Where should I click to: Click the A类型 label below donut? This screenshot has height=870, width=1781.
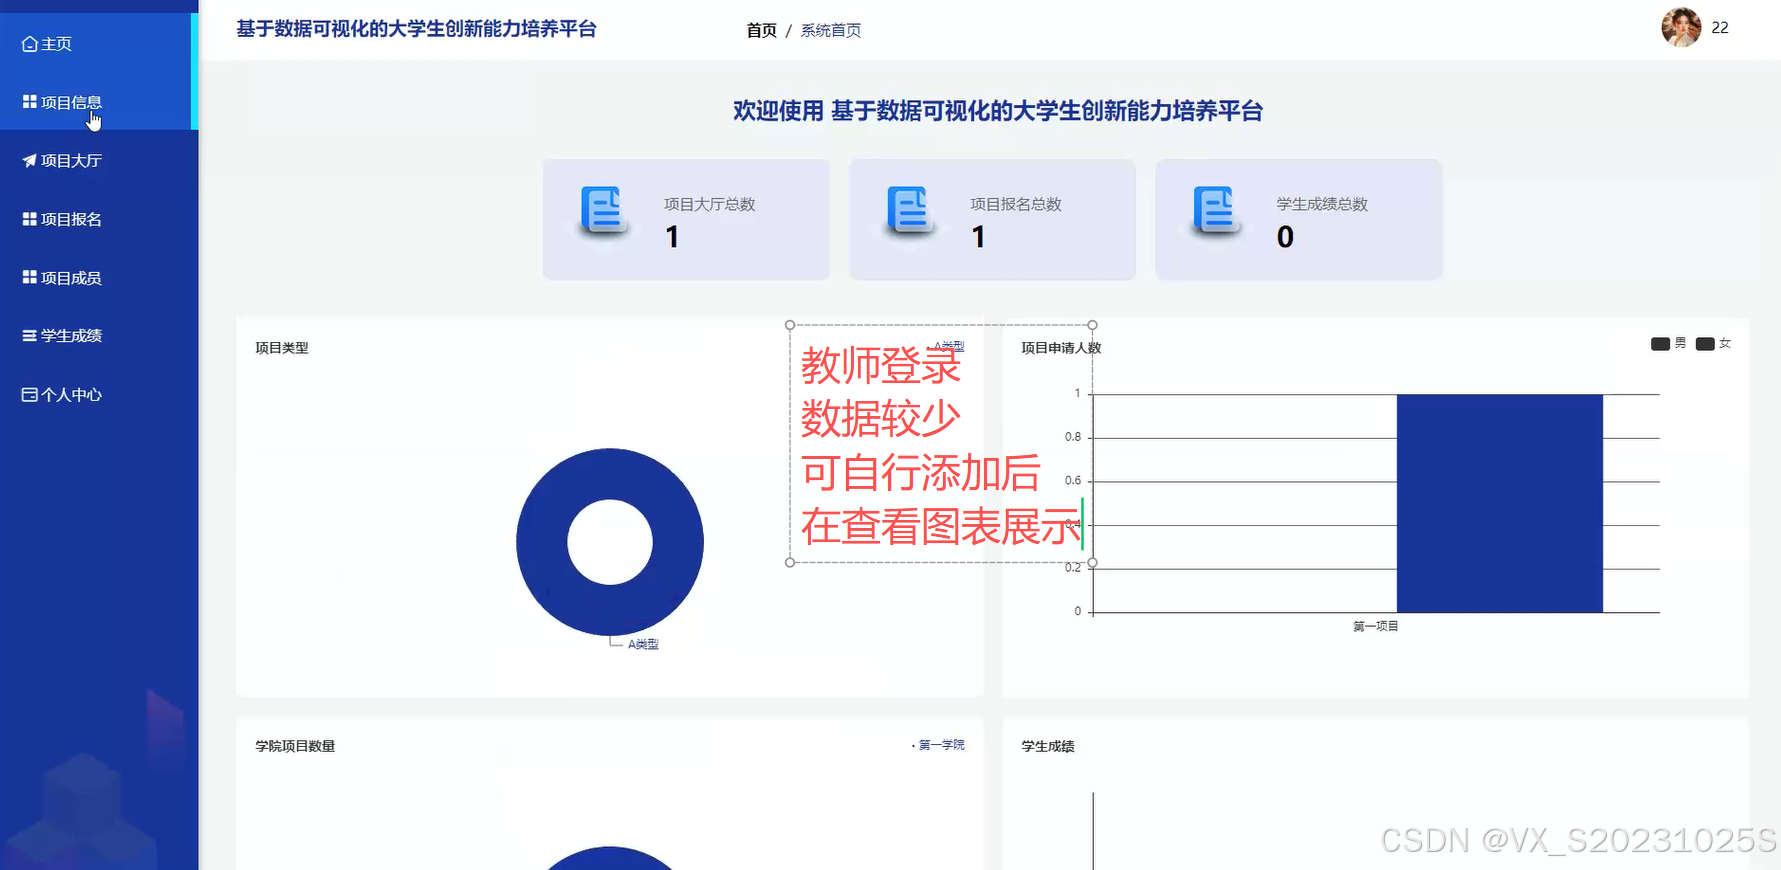[643, 645]
